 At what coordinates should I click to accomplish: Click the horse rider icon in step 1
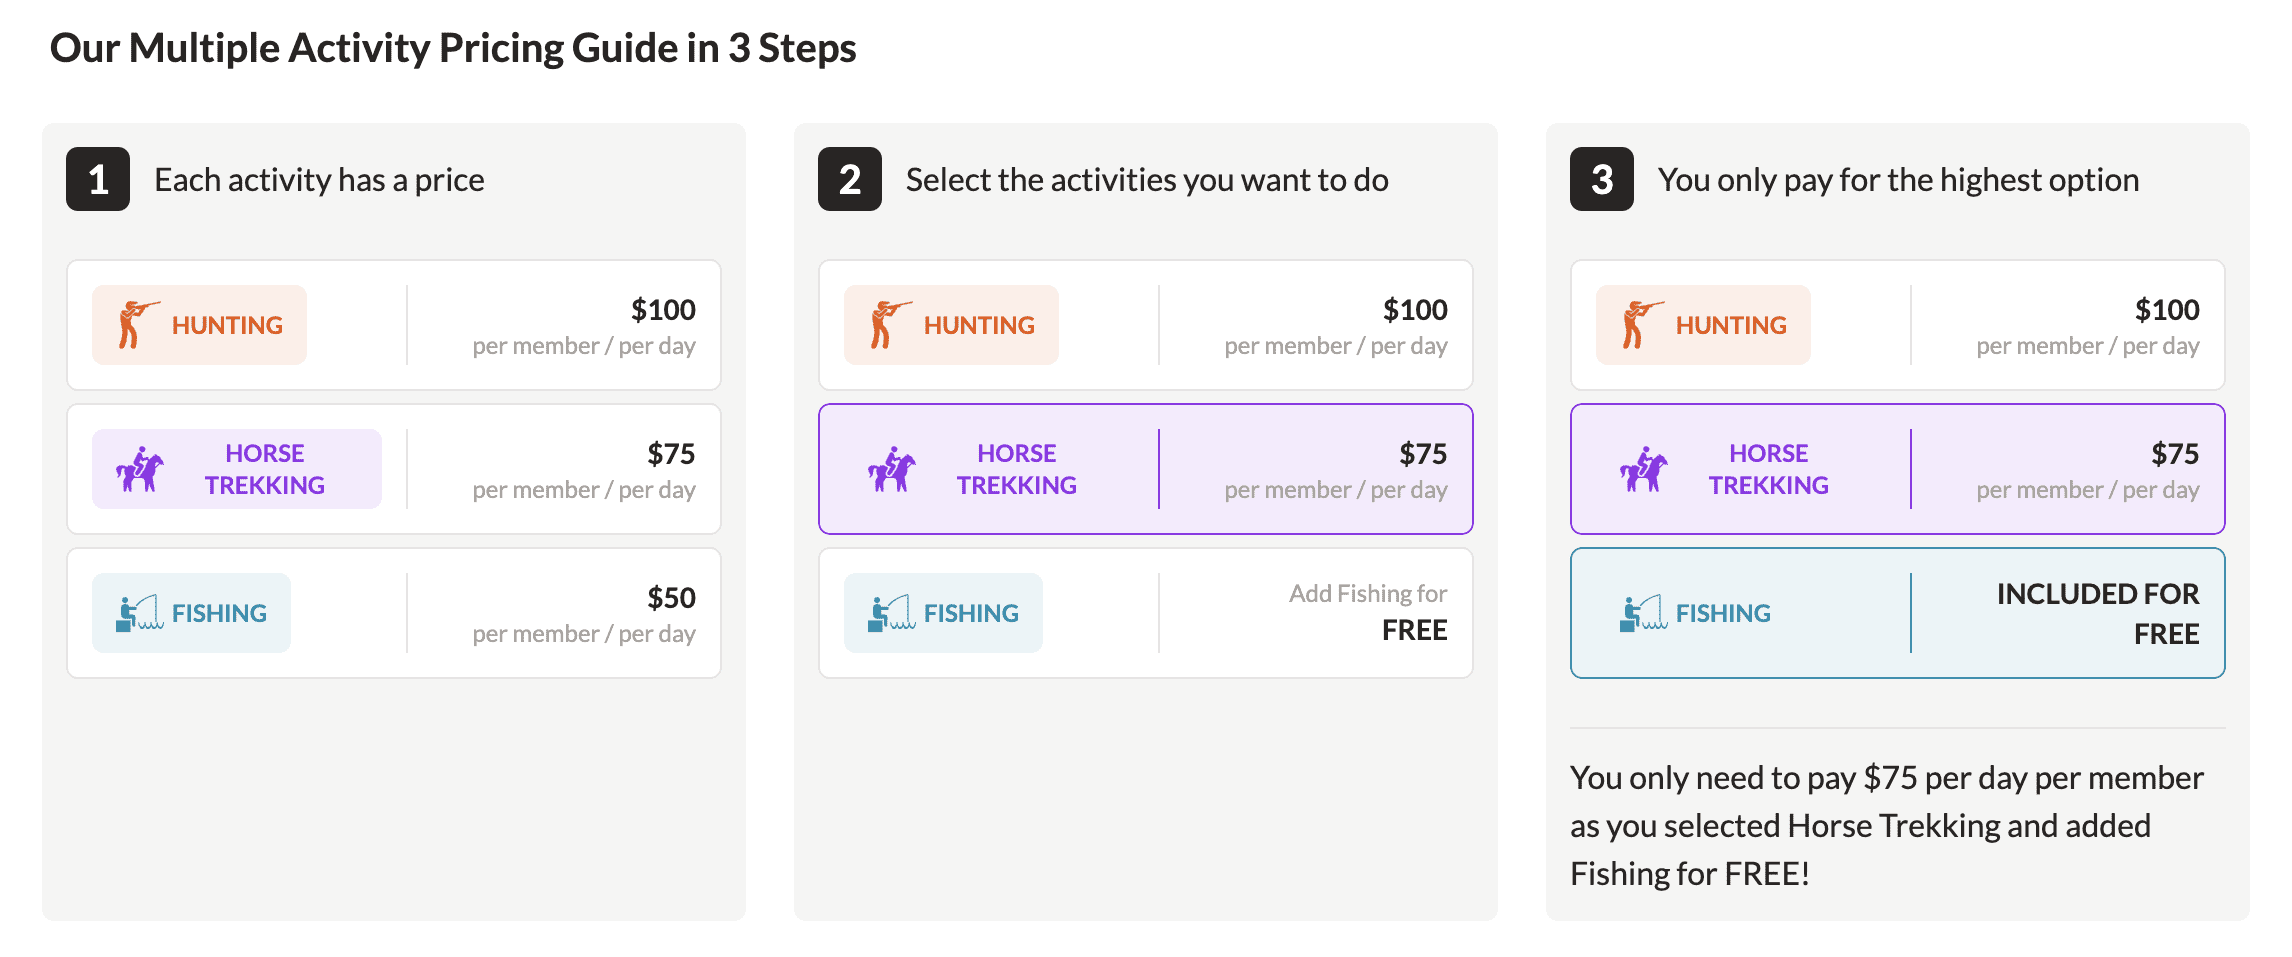coord(140,469)
